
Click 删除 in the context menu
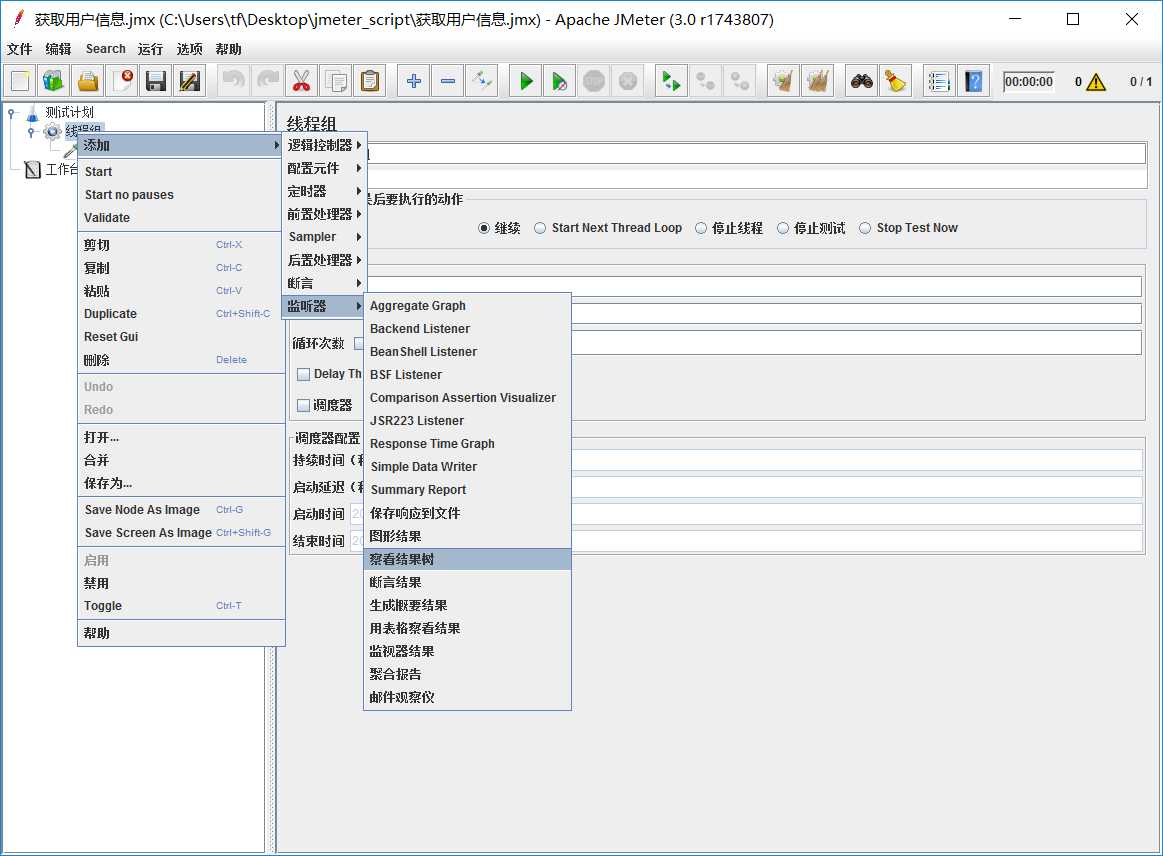pos(181,360)
